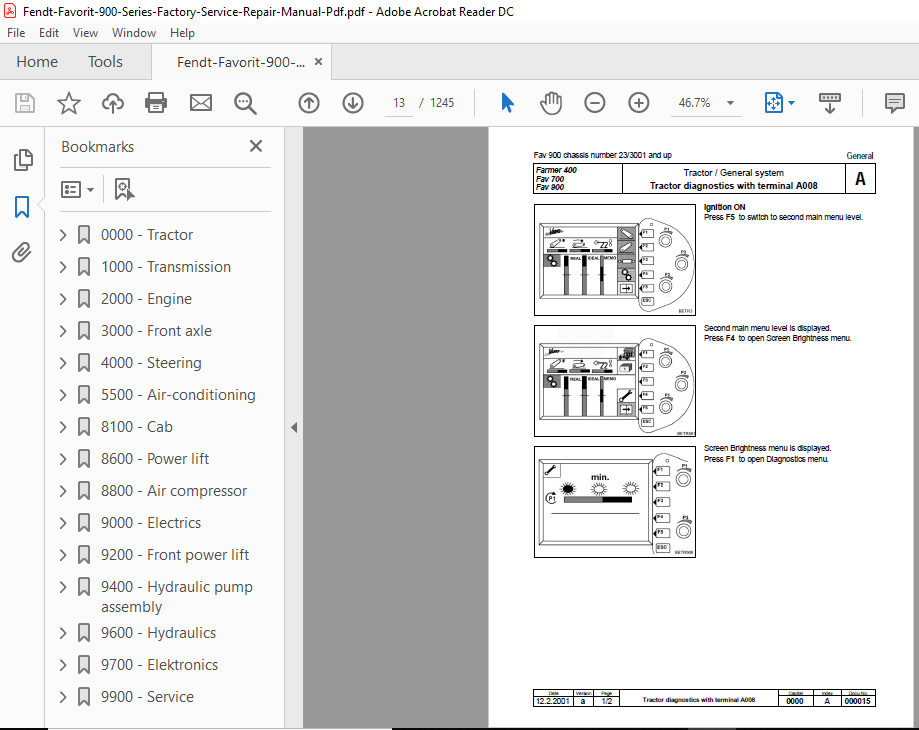Choose the Selection arrow tool
The width and height of the screenshot is (919, 730).
[508, 103]
